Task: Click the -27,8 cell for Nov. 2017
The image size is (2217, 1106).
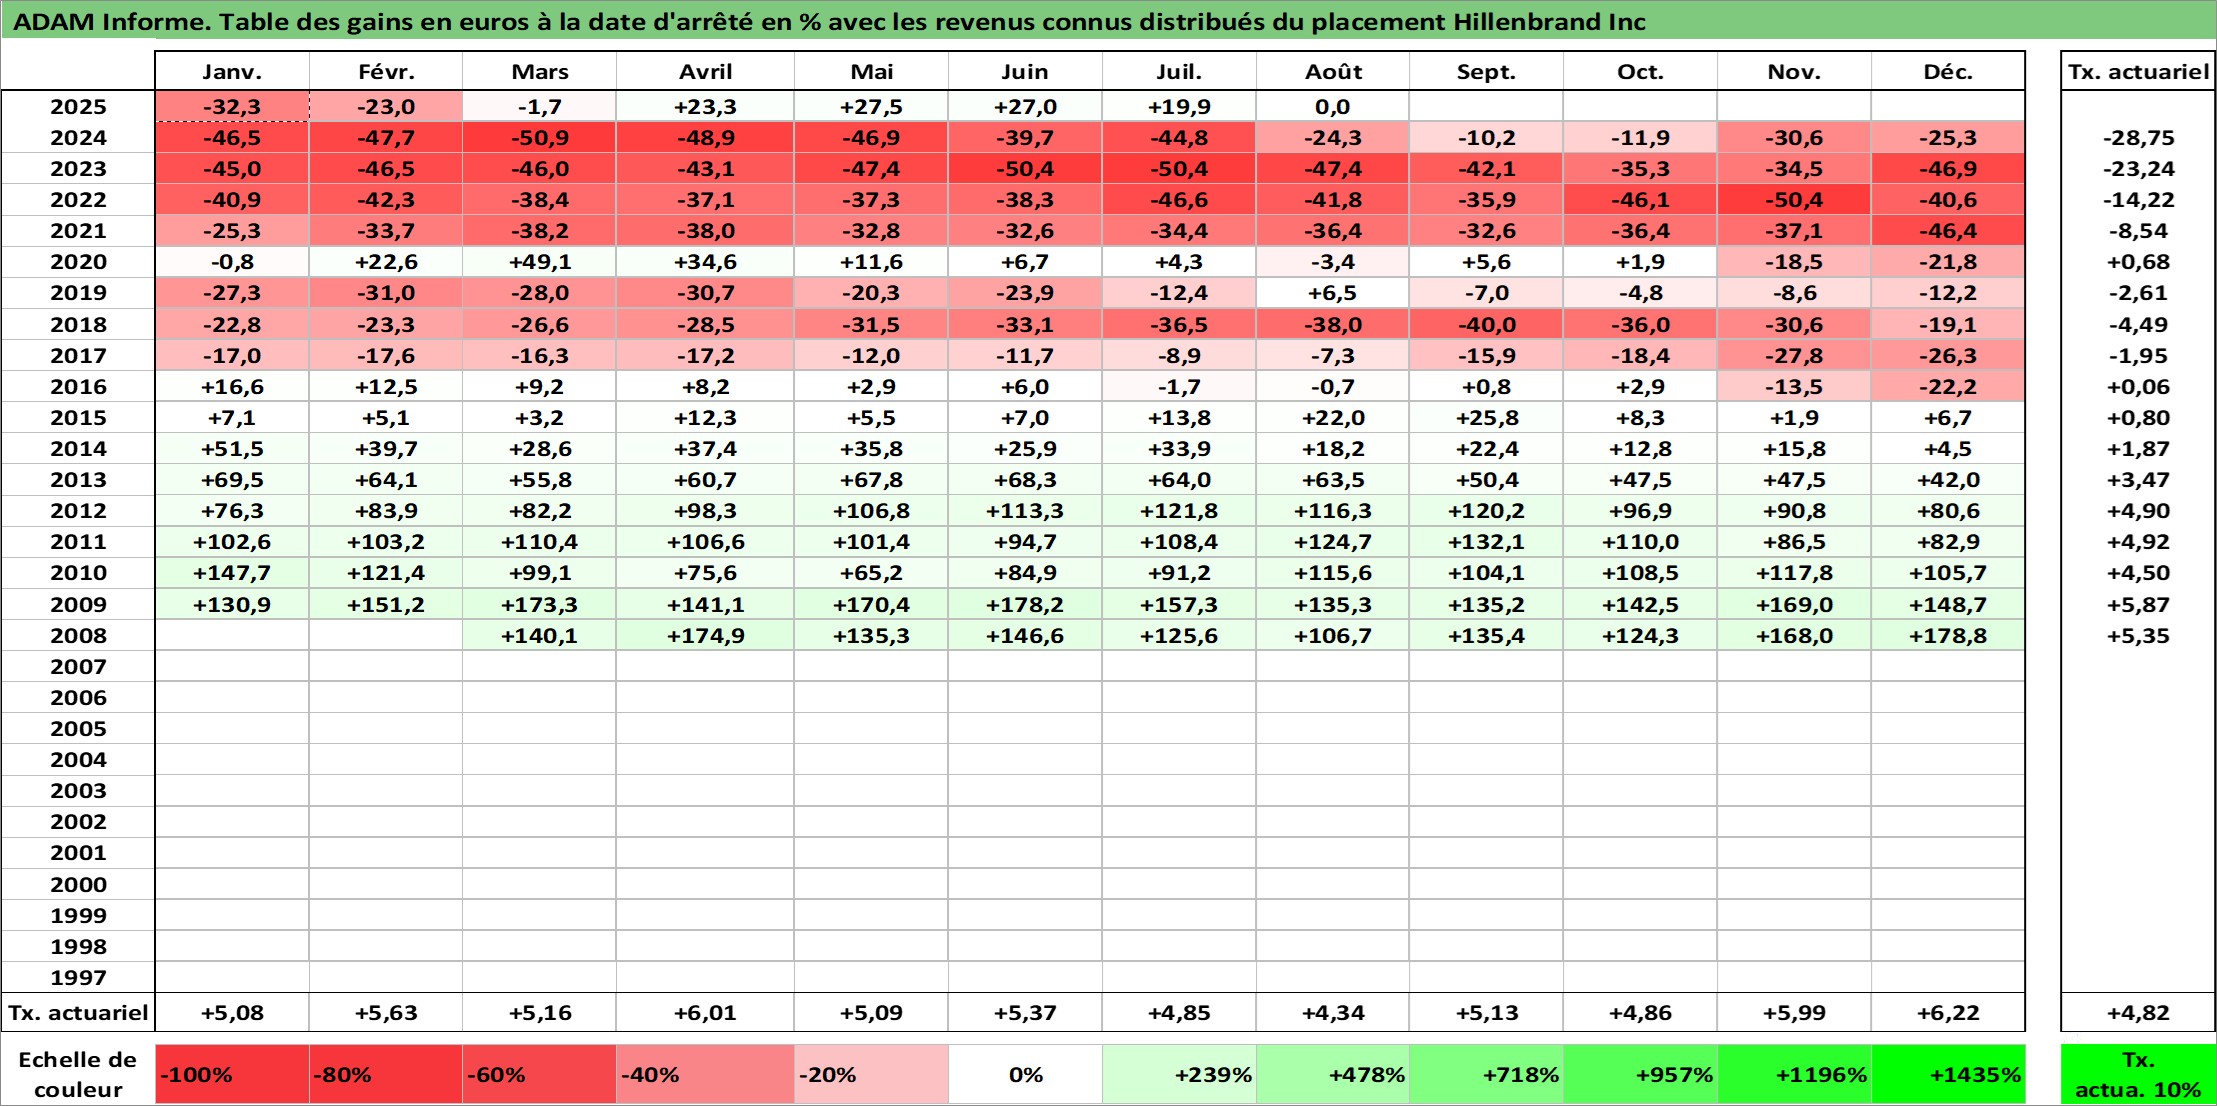Action: (x=1794, y=355)
